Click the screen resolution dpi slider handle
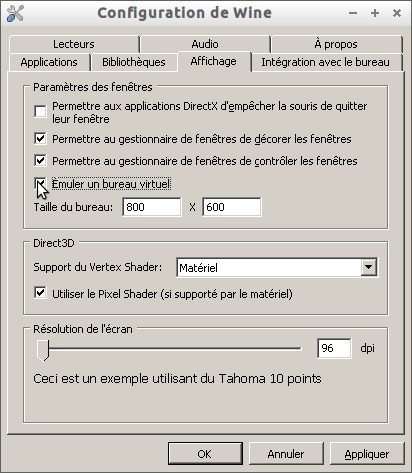Image resolution: width=412 pixels, height=473 pixels. coord(43,350)
